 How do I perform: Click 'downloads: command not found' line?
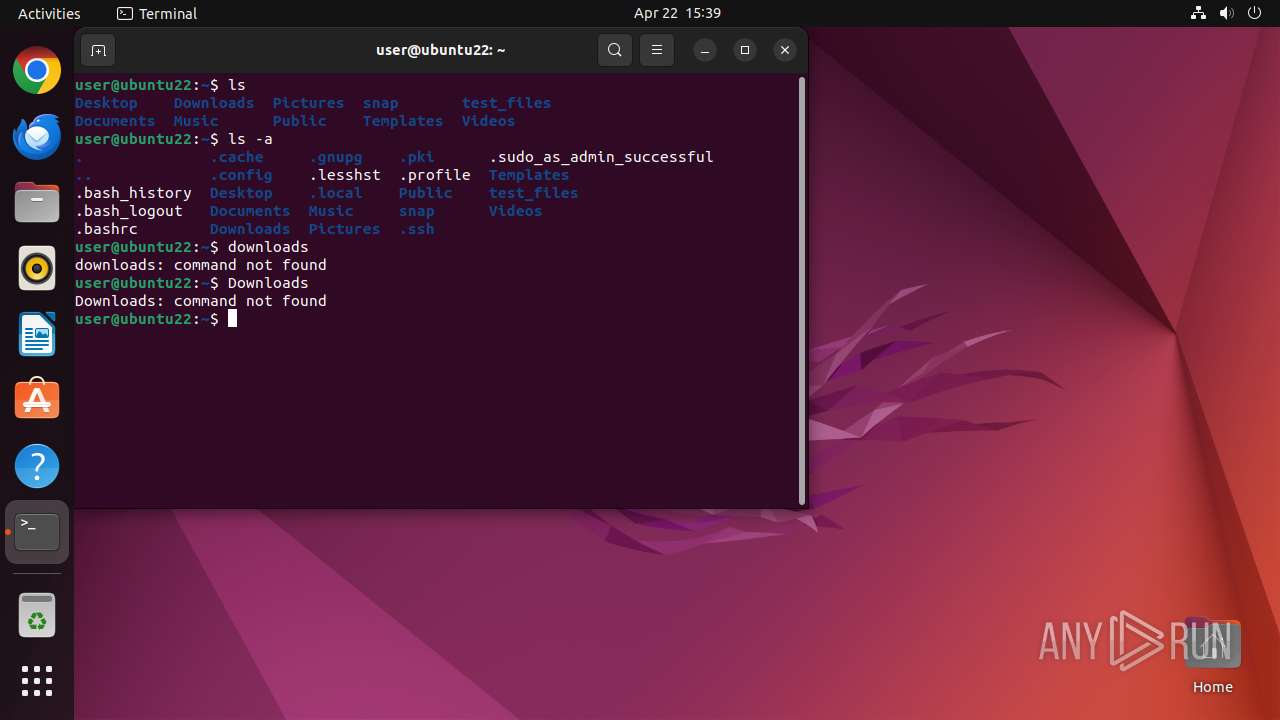point(201,265)
